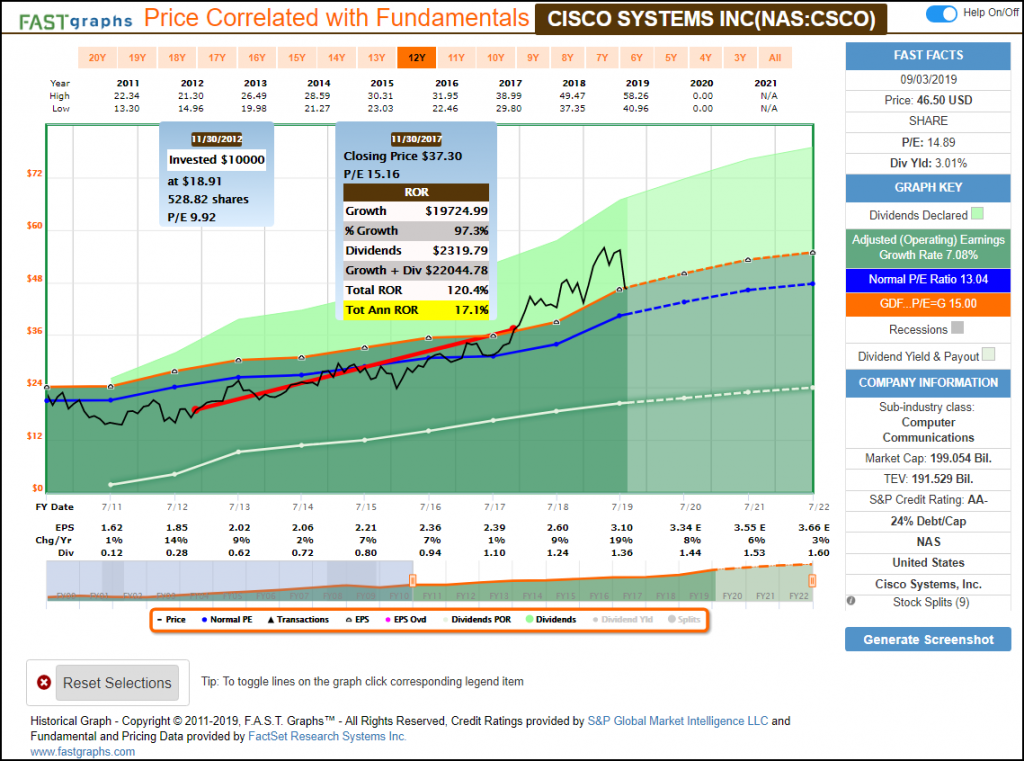Image resolution: width=1024 pixels, height=761 pixels.
Task: Open the 10Y graph view
Action: [x=496, y=58]
